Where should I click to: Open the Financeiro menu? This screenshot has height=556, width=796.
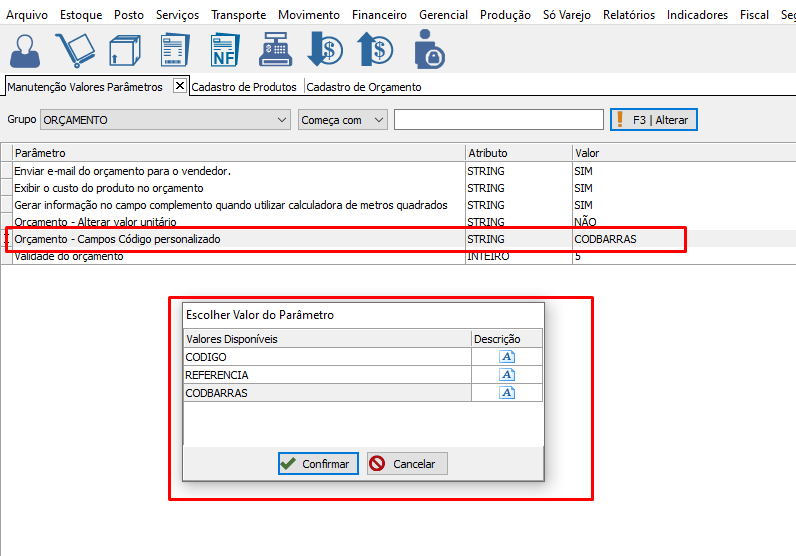379,15
